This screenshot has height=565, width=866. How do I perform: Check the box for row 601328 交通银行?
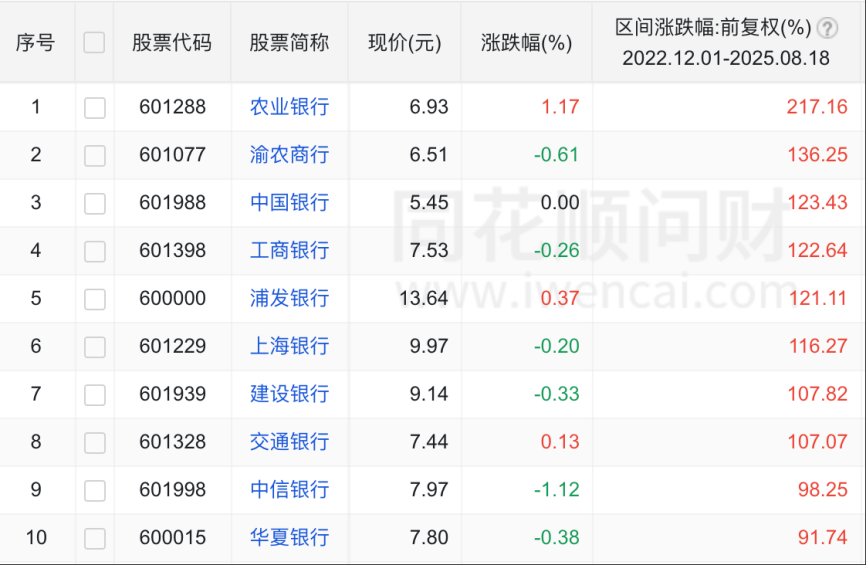(x=94, y=442)
